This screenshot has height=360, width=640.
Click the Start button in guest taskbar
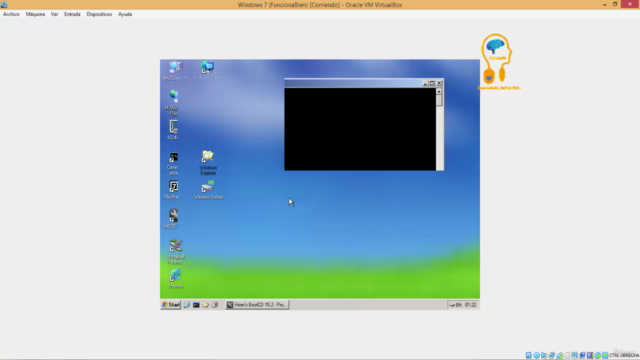click(x=171, y=305)
